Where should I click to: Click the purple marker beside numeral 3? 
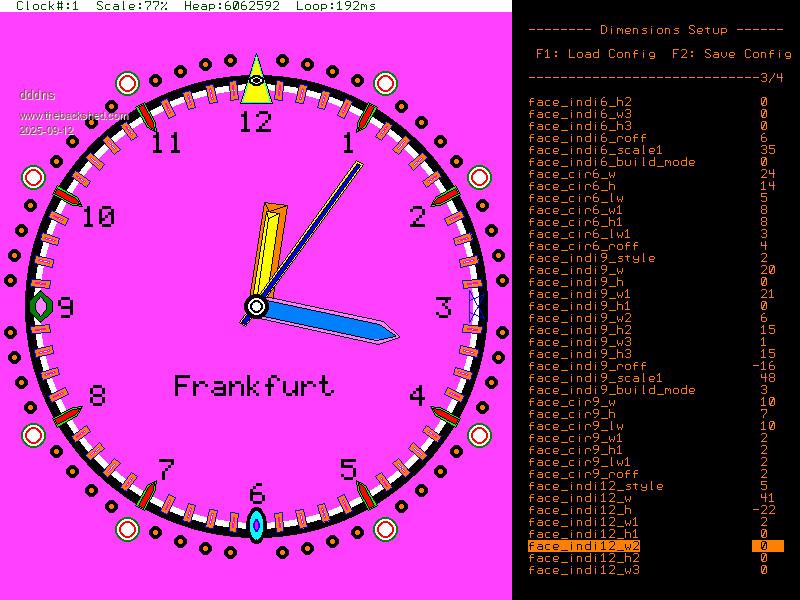point(474,306)
